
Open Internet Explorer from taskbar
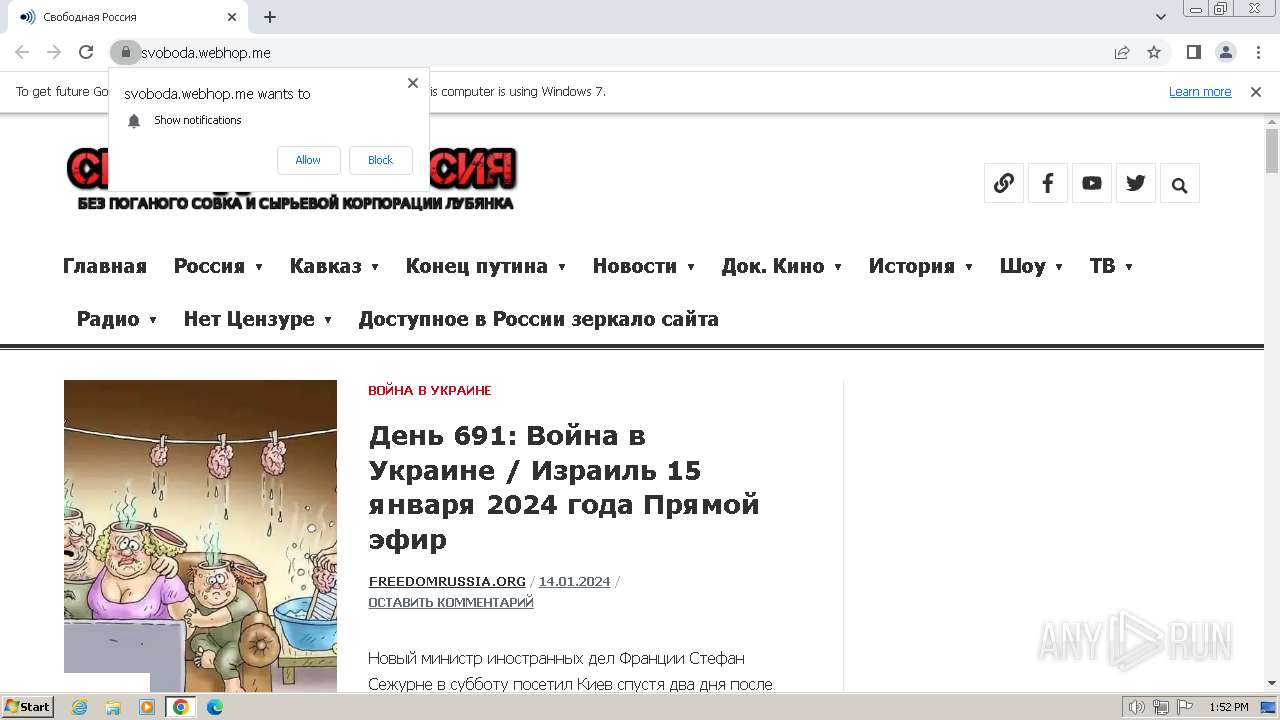click(79, 707)
